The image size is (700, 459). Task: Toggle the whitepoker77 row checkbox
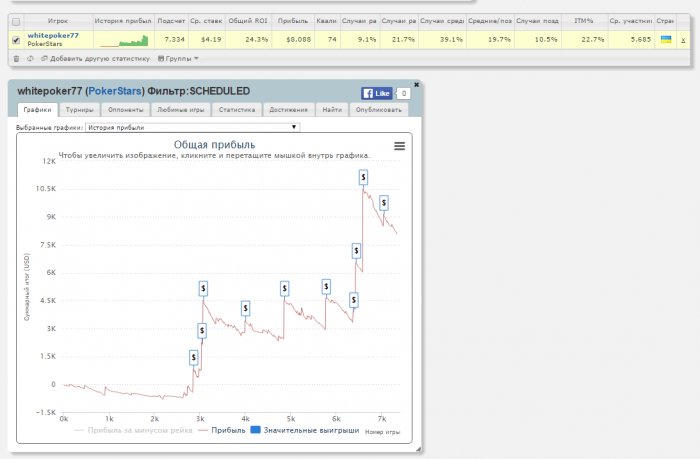point(15,40)
